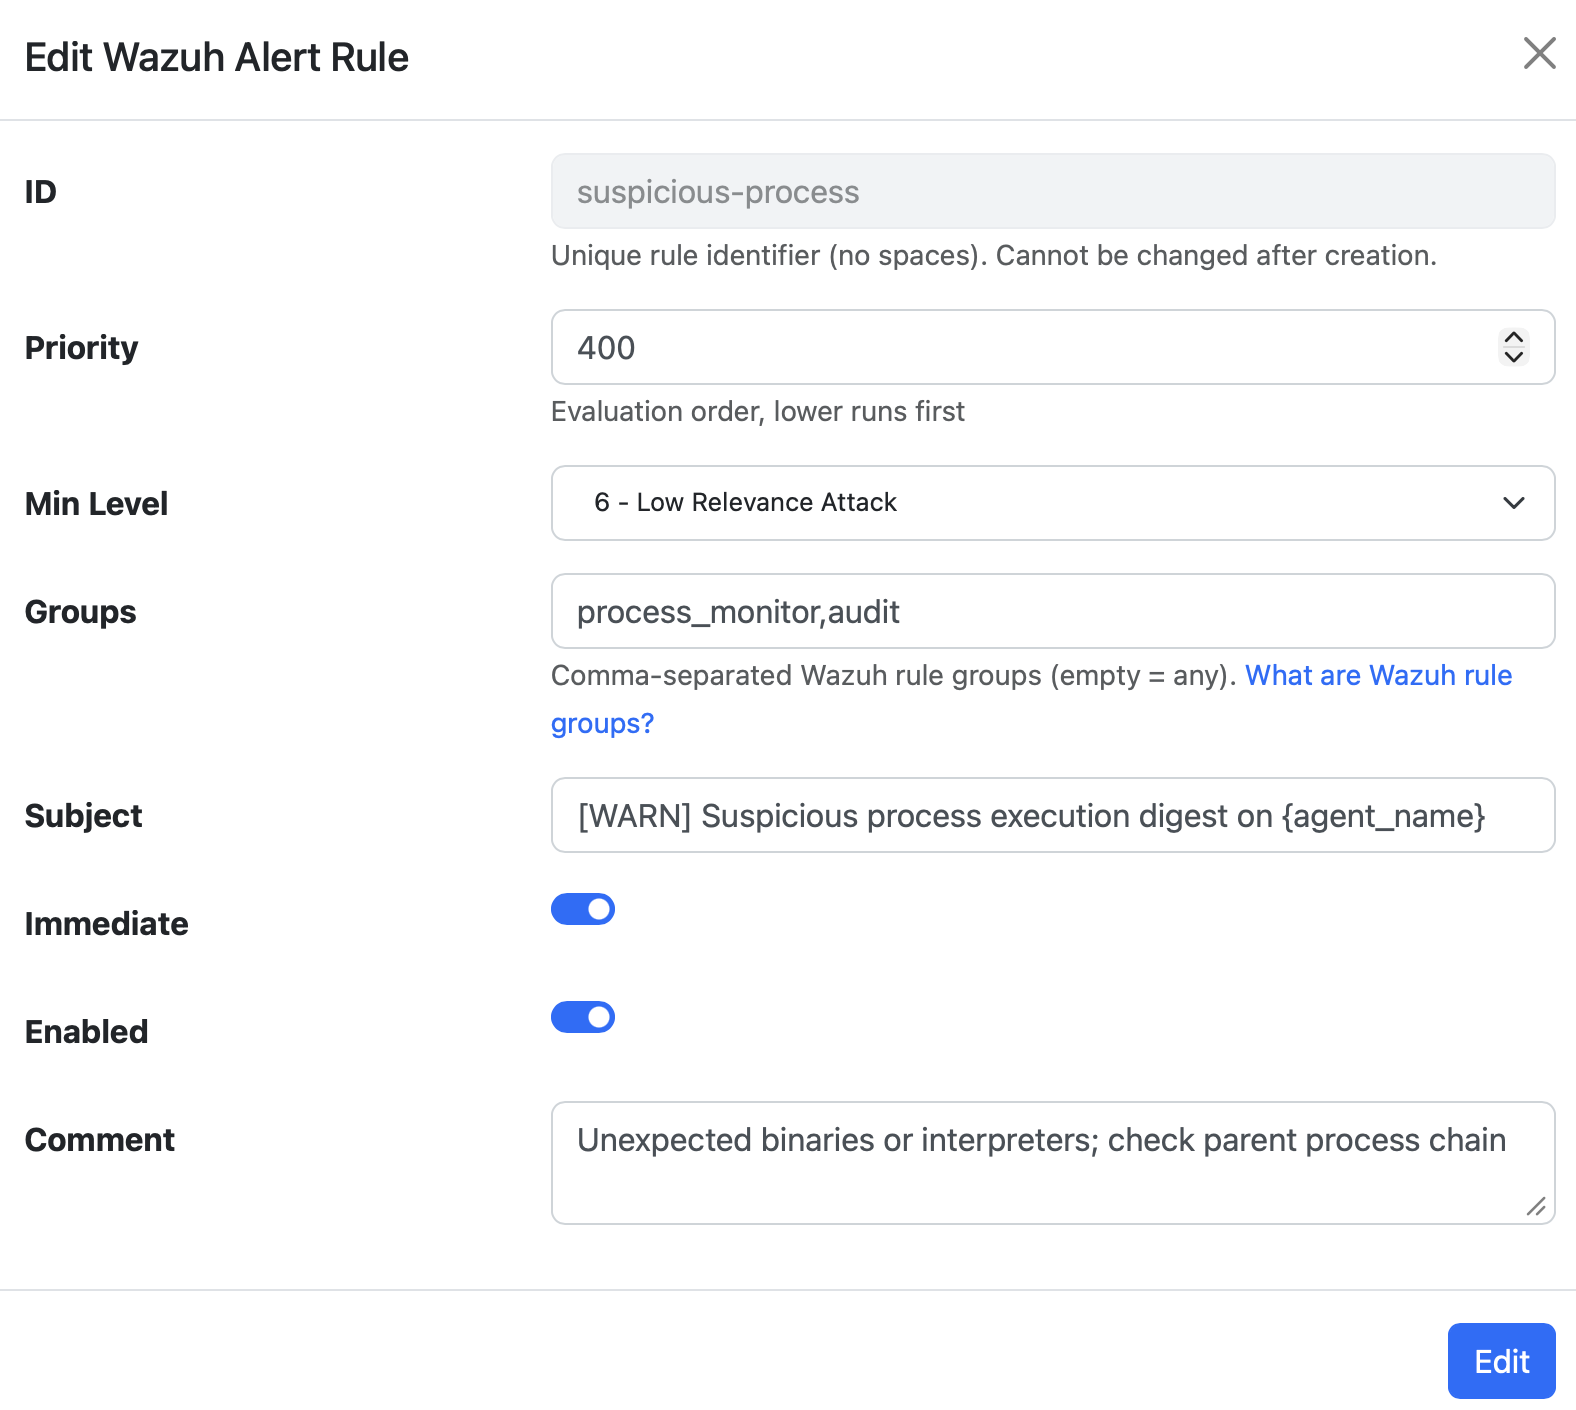Edit the Subject text field
This screenshot has height=1410, width=1576.
(1053, 815)
